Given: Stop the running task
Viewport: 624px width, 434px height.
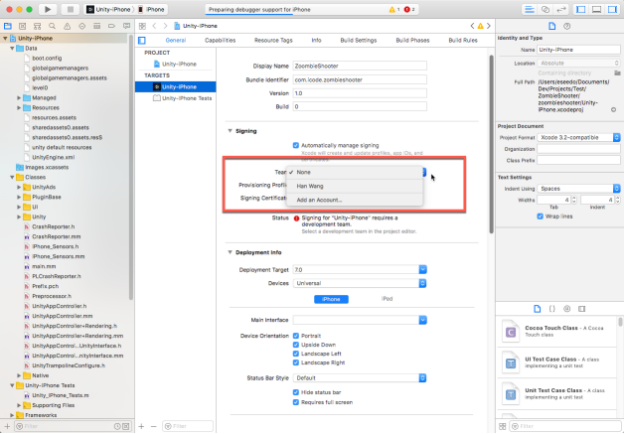Looking at the screenshot, I should click(x=70, y=9).
